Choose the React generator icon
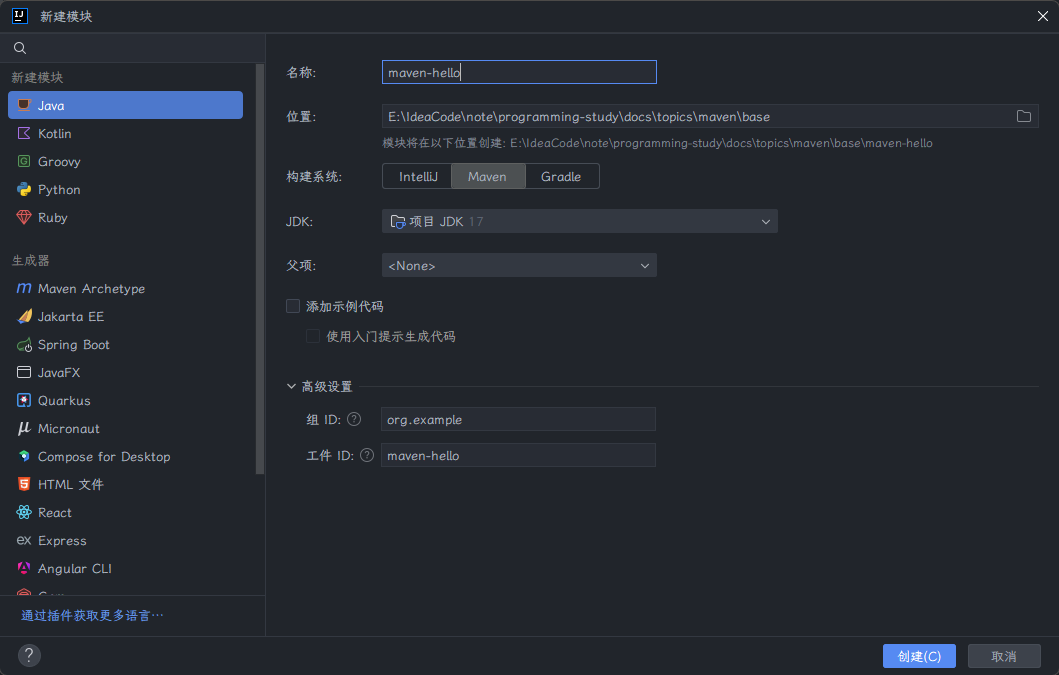The height and width of the screenshot is (675, 1059). click(24, 512)
